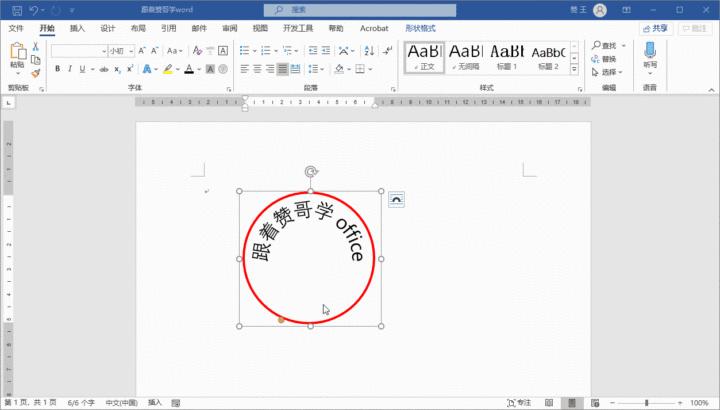Toggle italic formatting

pyautogui.click(x=70, y=69)
